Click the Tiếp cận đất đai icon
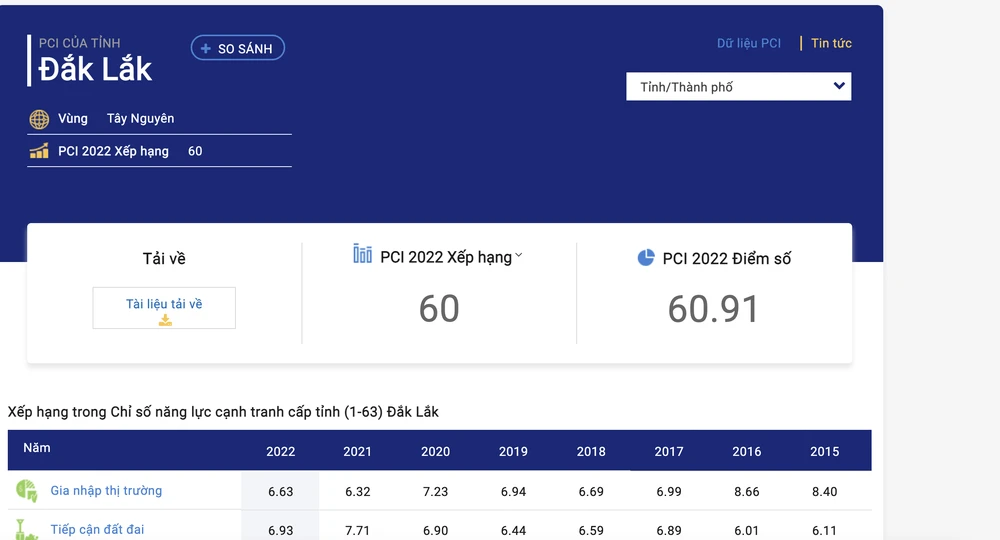The height and width of the screenshot is (540, 1000). 26,529
